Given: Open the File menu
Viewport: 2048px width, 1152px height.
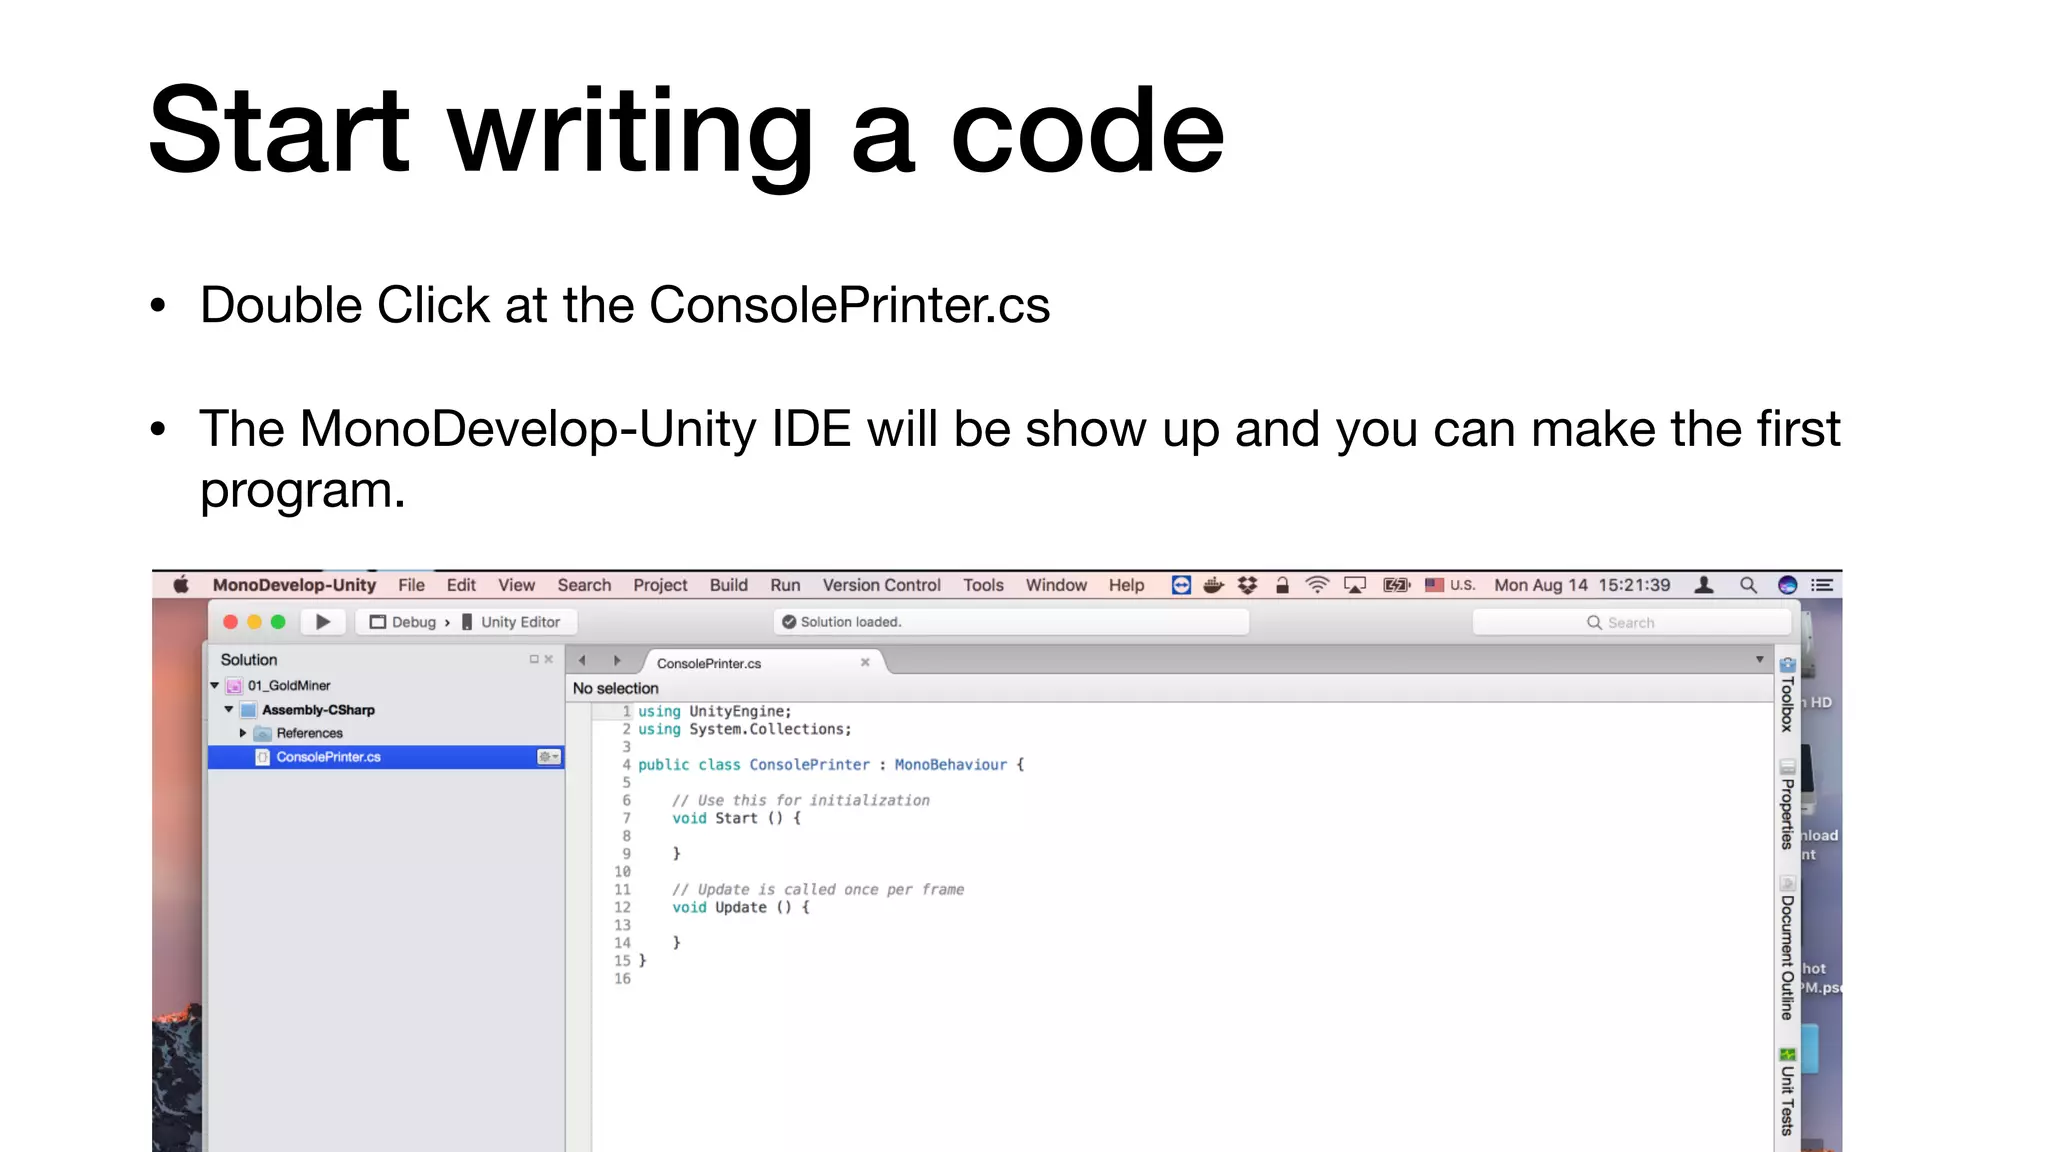Looking at the screenshot, I should (411, 585).
